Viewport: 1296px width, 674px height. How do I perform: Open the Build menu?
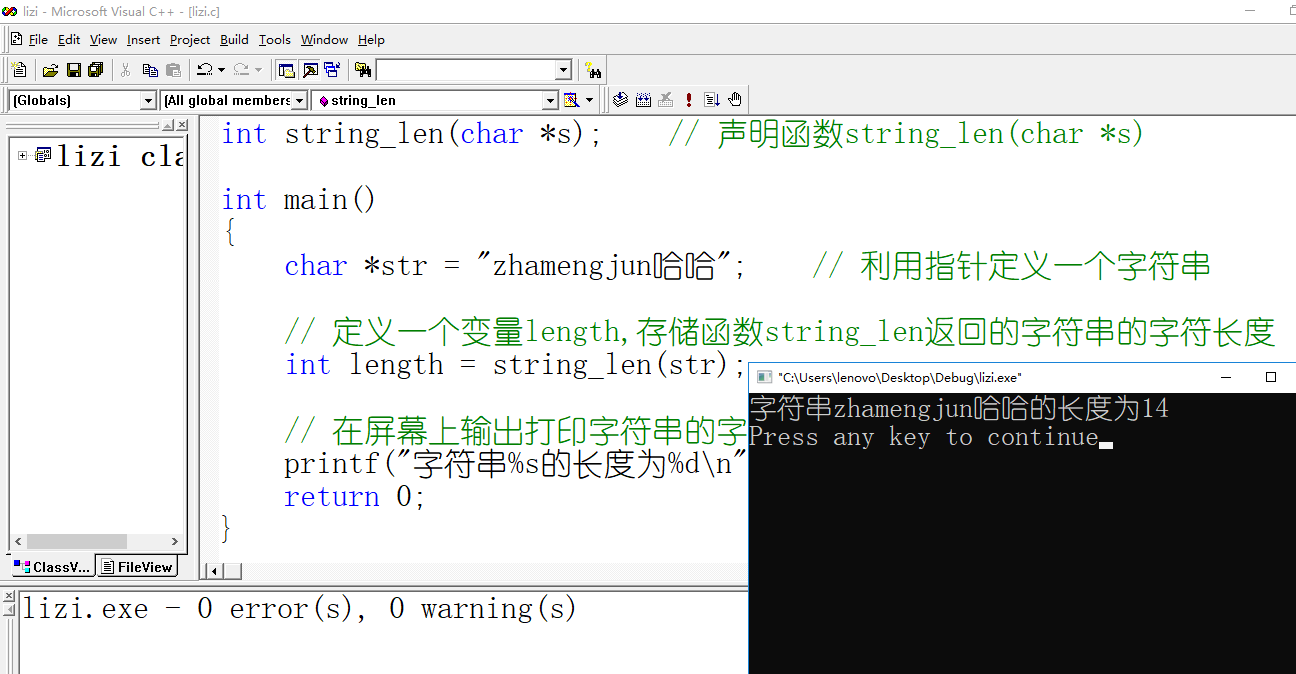[234, 40]
